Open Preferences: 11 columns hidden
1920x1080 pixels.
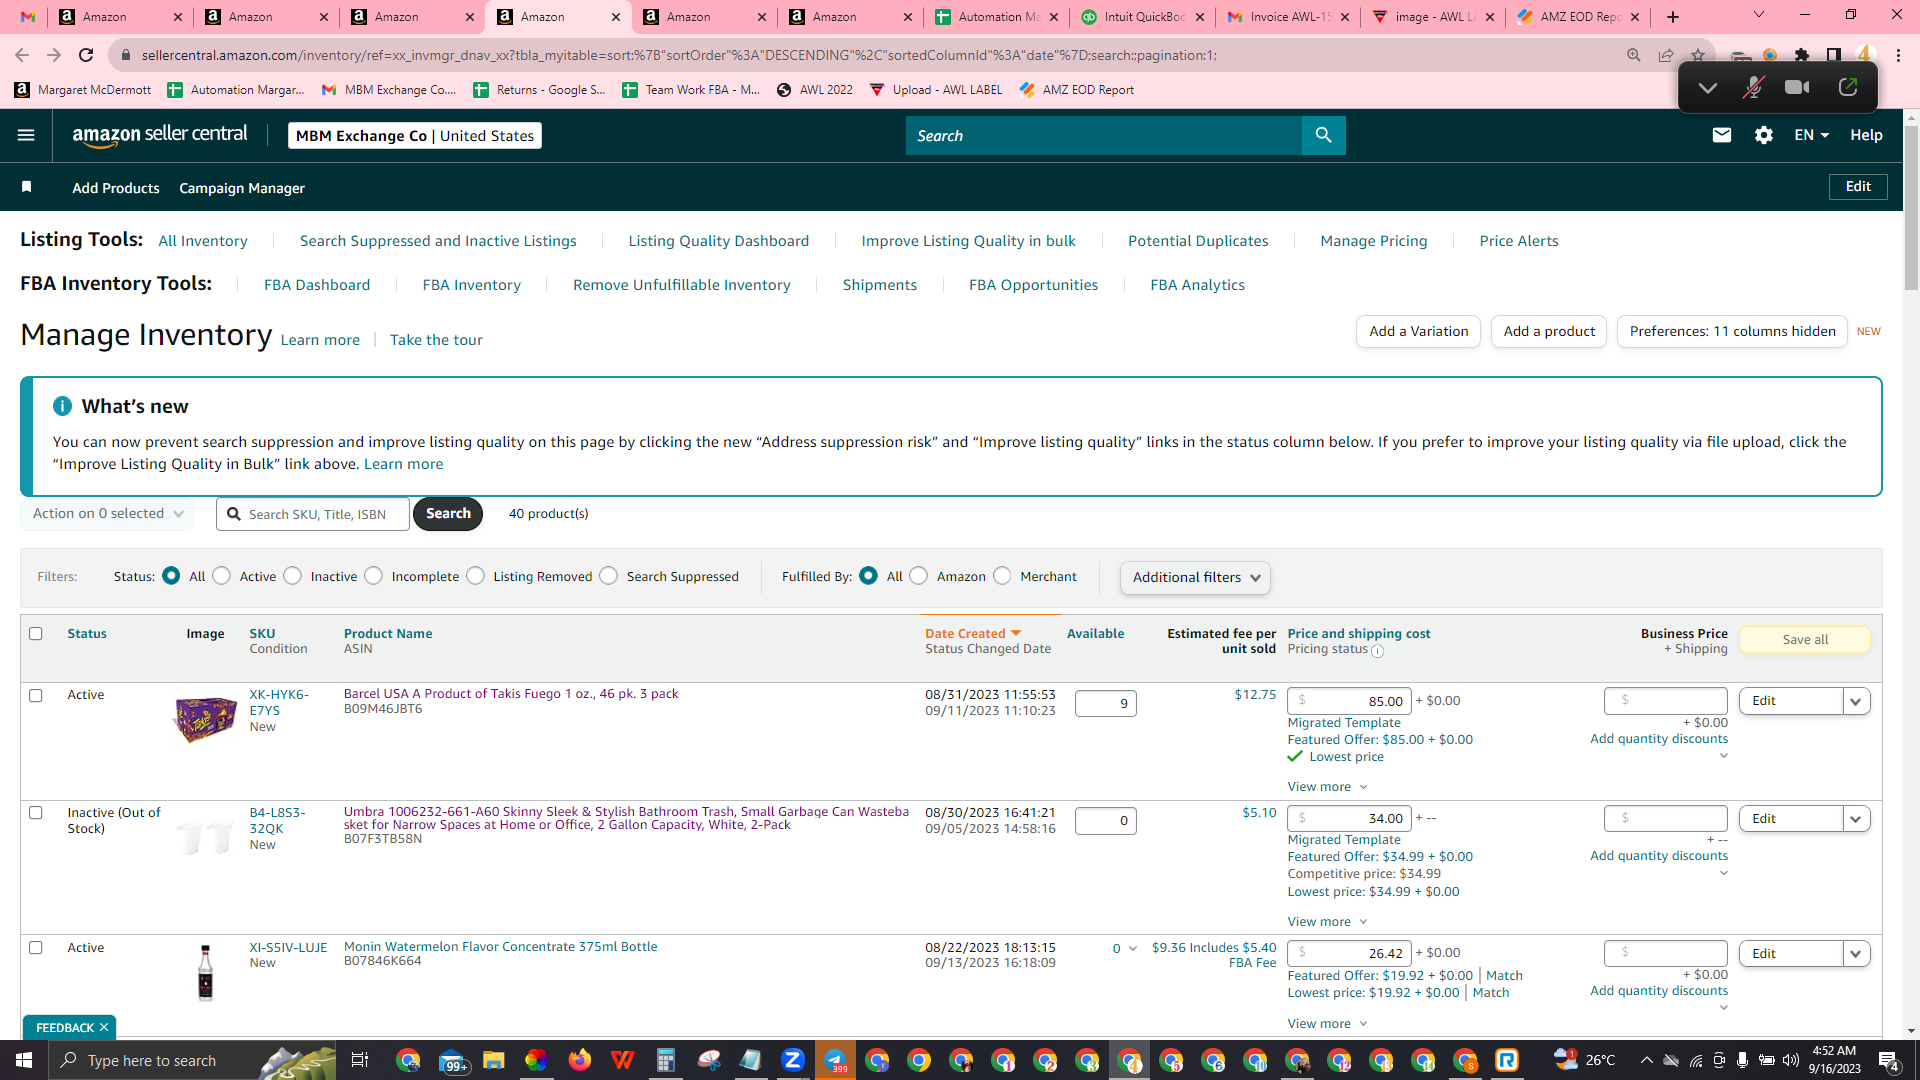coord(1733,331)
